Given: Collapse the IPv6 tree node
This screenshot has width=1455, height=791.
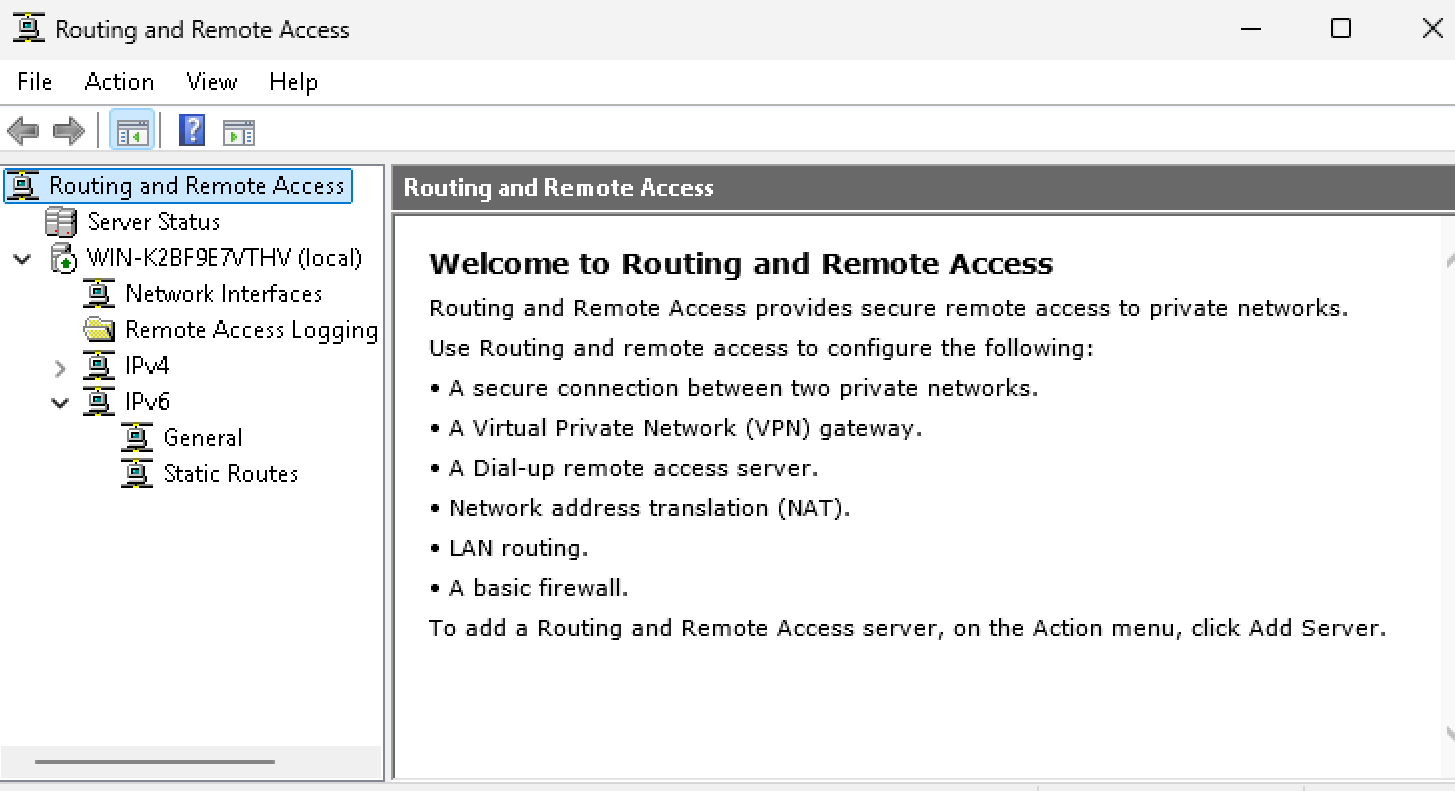Looking at the screenshot, I should pyautogui.click(x=60, y=403).
